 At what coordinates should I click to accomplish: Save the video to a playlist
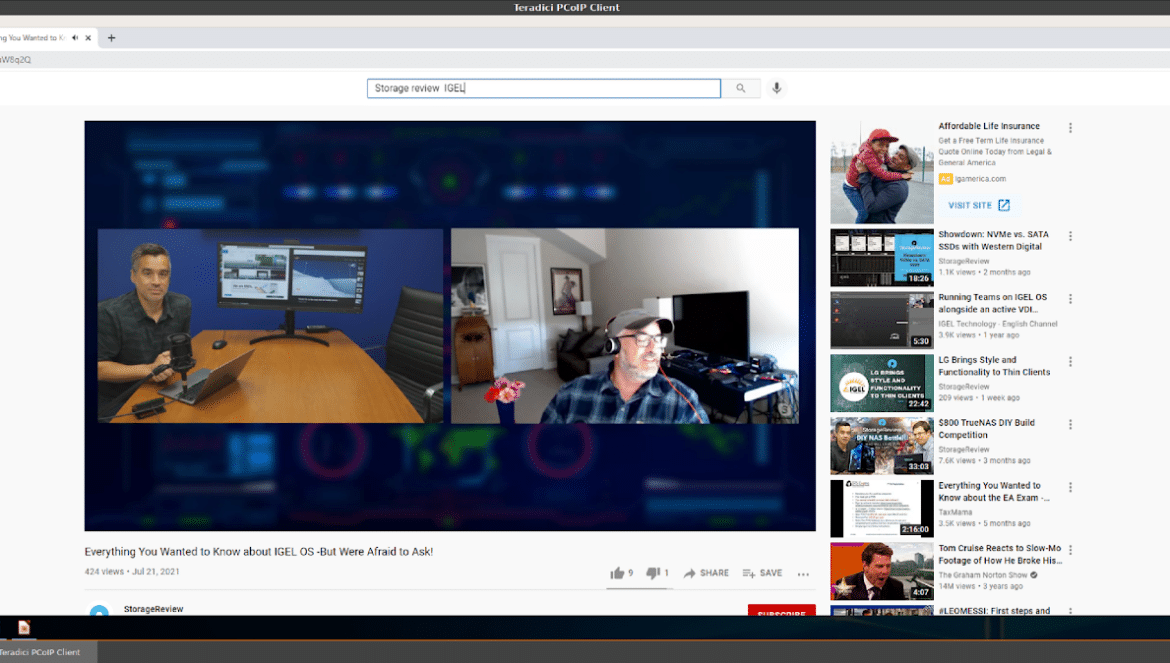point(762,573)
